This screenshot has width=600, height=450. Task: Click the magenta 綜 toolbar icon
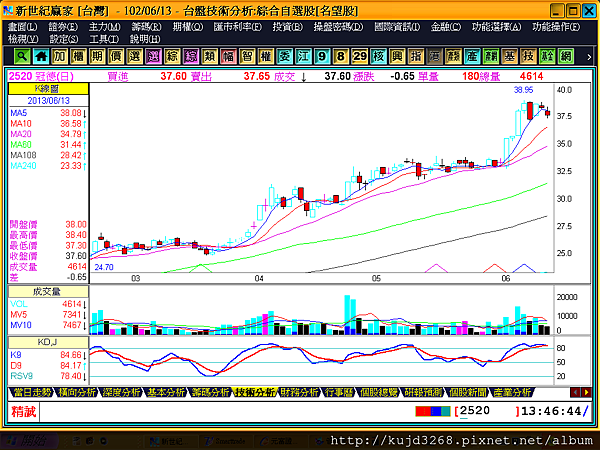point(191,57)
